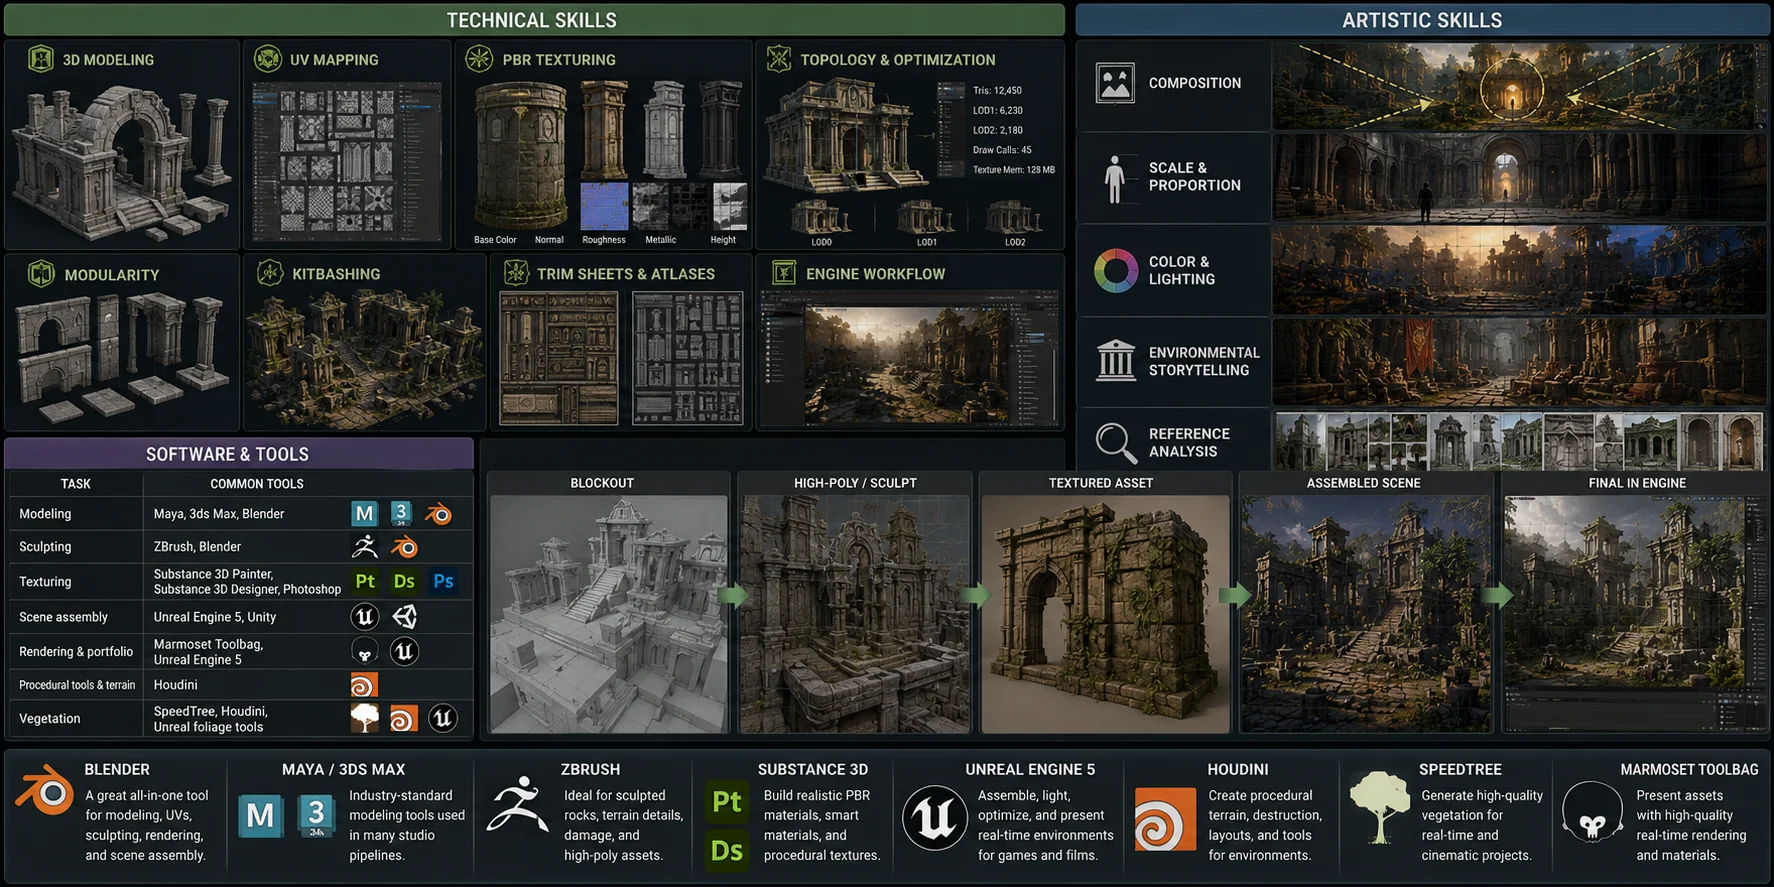Viewport: 1774px width, 887px height.
Task: Click the SpeedTree tree icon in Vegetation row
Action: 365,718
